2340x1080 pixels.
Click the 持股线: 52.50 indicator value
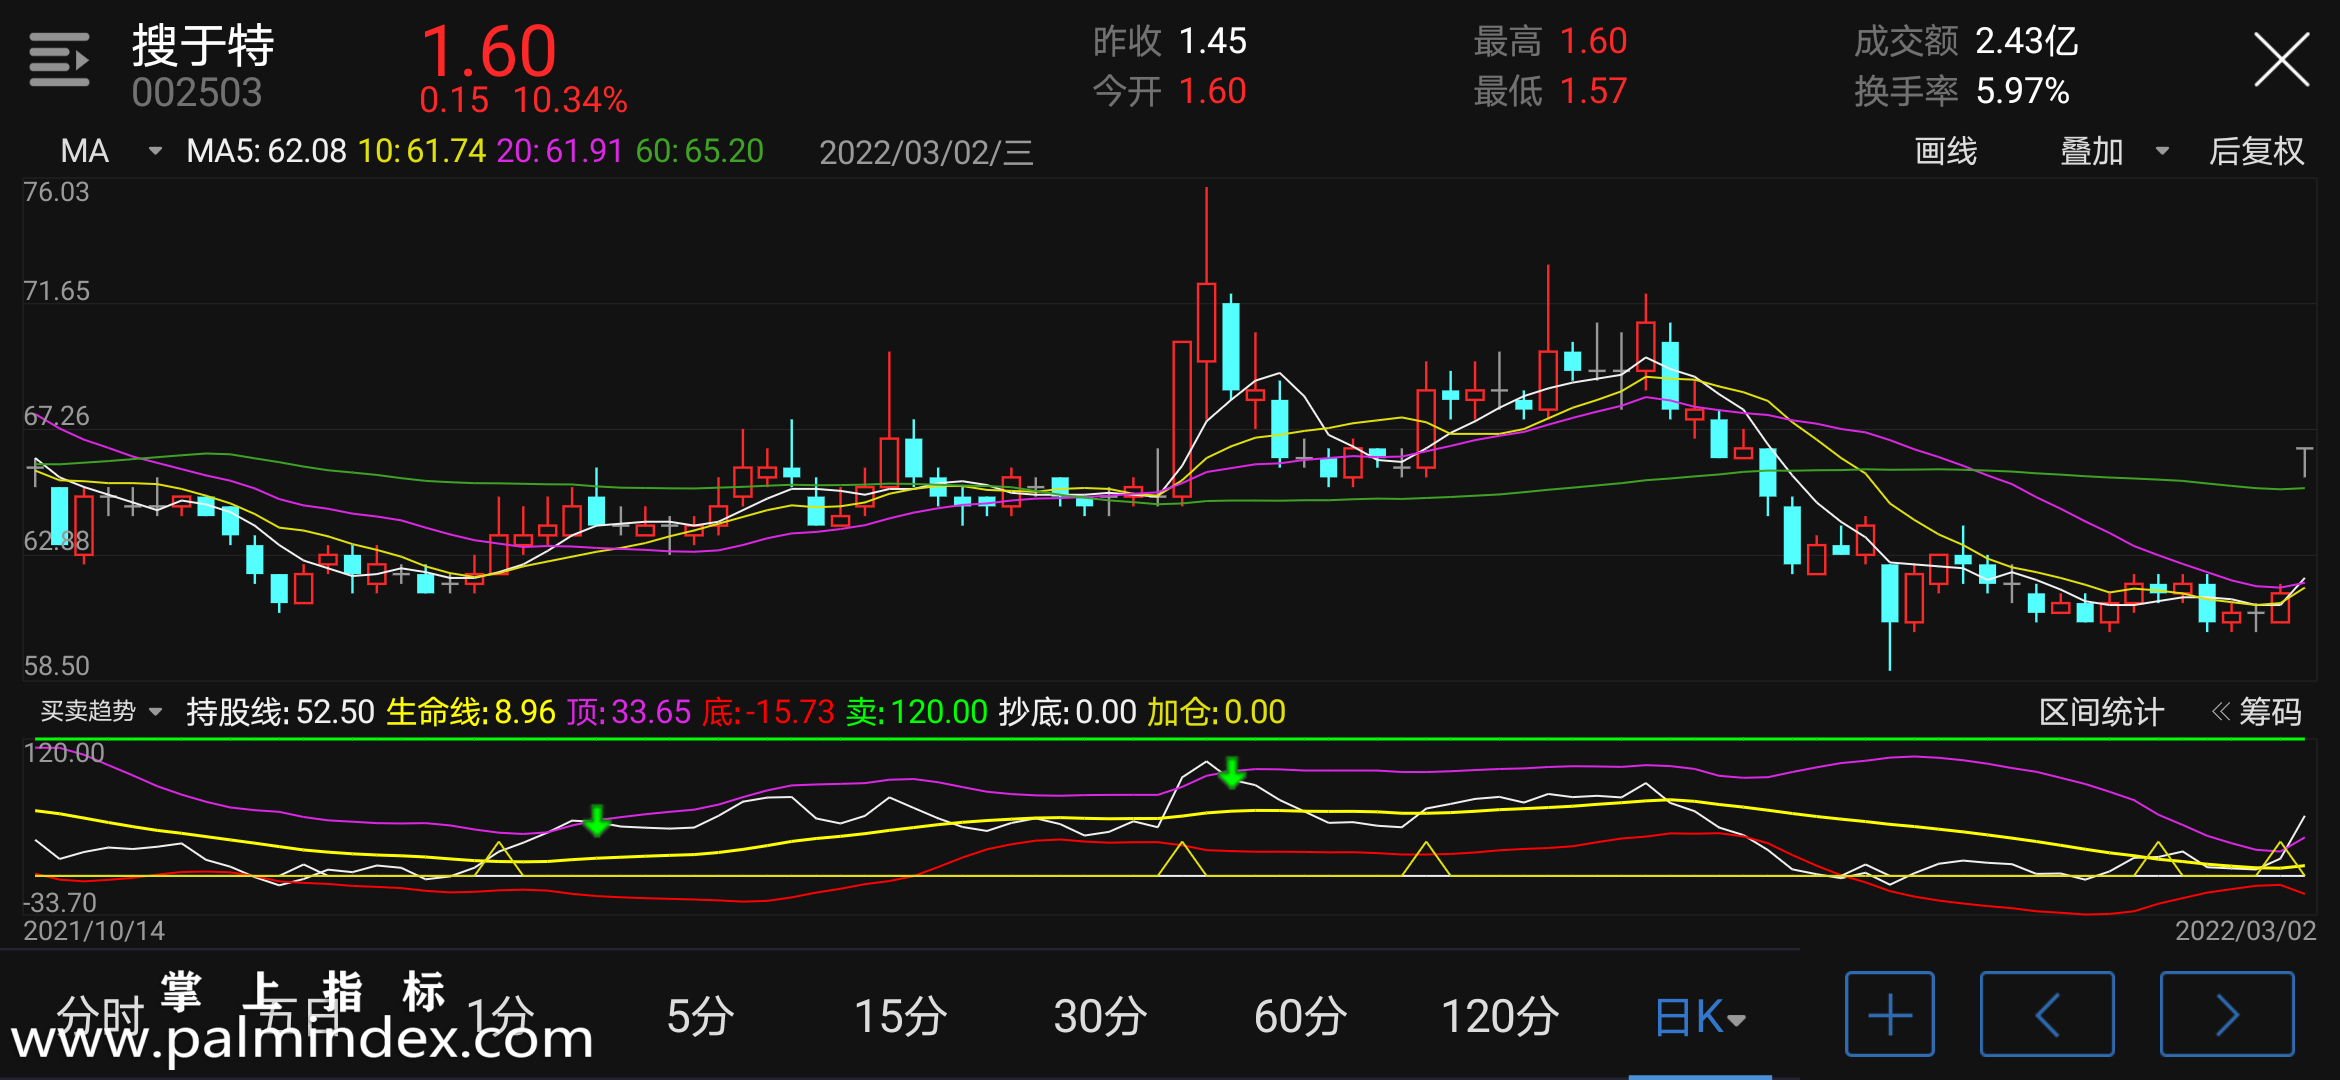tap(280, 712)
